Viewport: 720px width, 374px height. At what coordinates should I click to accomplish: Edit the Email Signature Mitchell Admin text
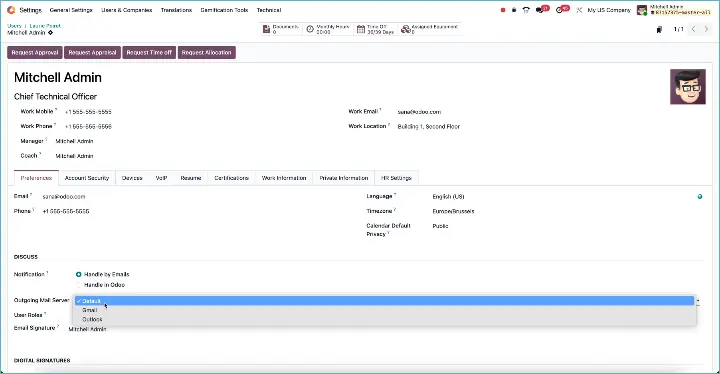coord(87,329)
